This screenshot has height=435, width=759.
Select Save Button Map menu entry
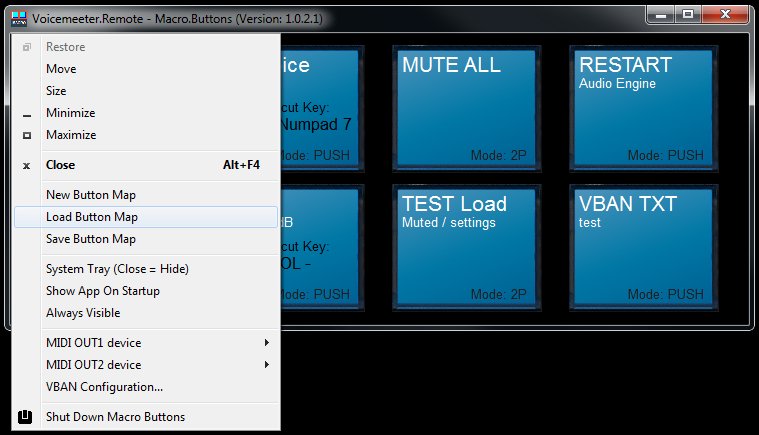pyautogui.click(x=91, y=239)
